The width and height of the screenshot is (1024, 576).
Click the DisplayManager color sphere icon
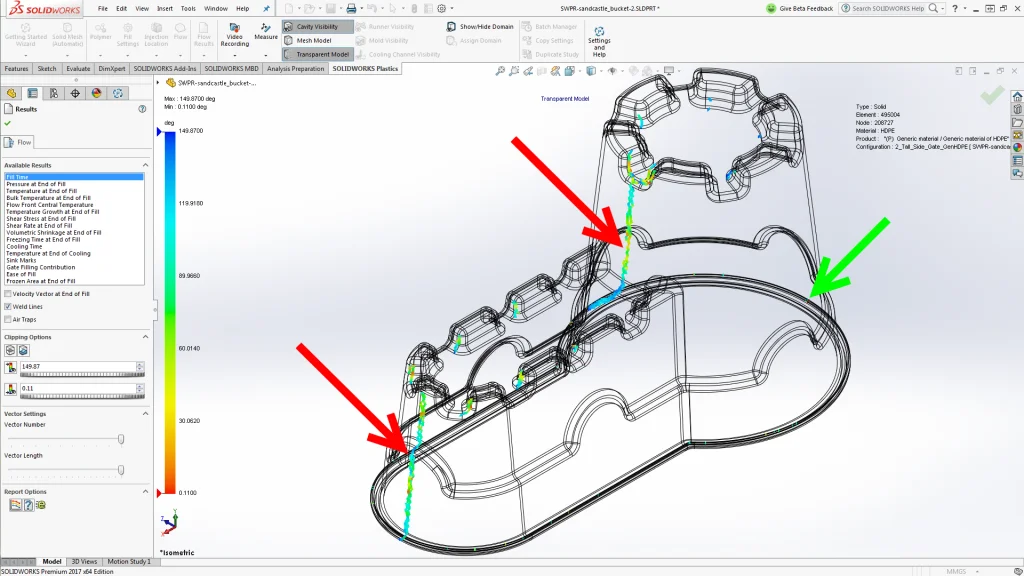96,93
